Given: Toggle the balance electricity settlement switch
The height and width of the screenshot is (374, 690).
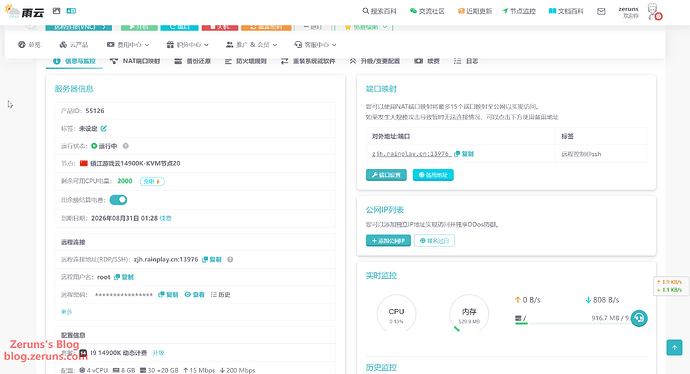Looking at the screenshot, I should [118, 200].
